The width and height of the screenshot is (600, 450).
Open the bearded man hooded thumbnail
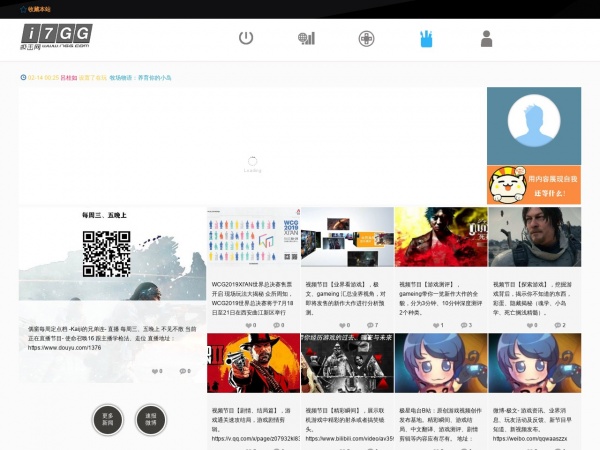(x=535, y=237)
